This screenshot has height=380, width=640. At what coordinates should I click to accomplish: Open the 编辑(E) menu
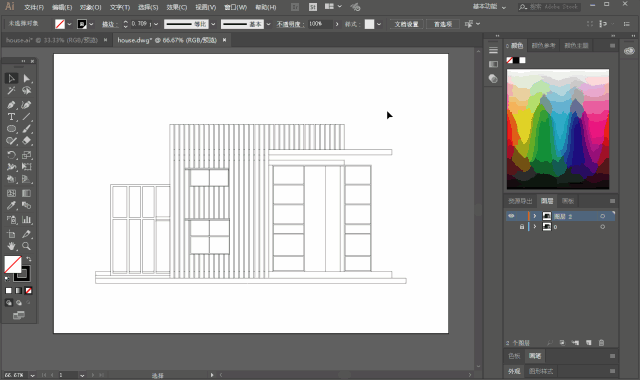click(x=62, y=7)
